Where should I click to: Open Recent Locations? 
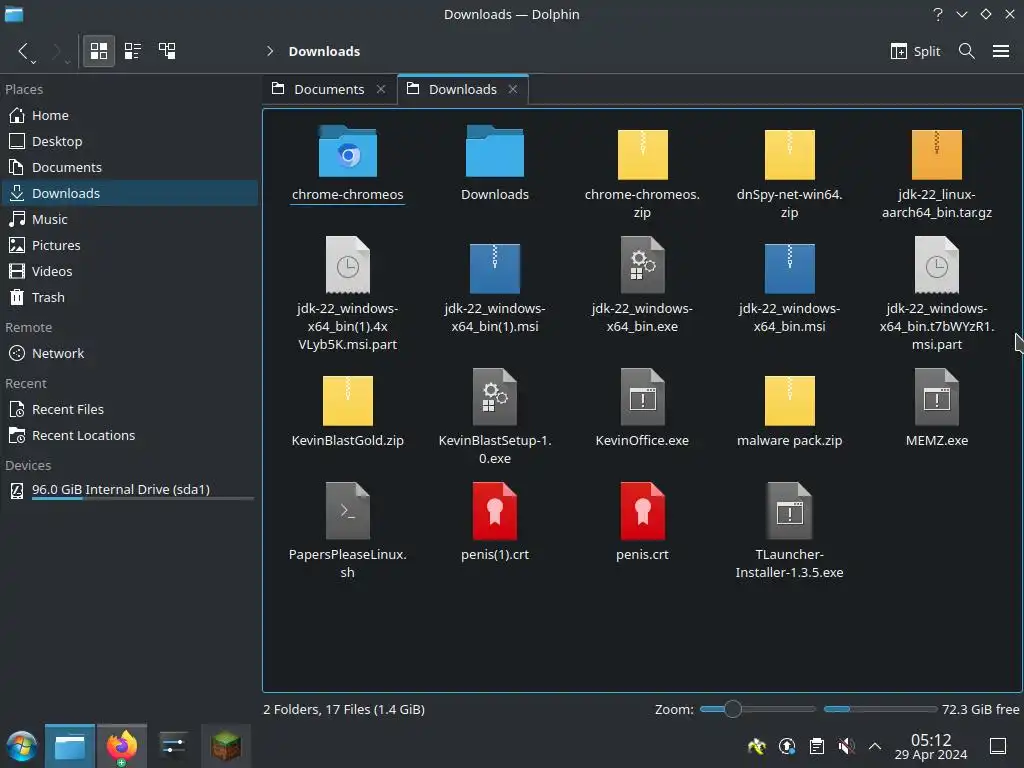(x=129, y=436)
